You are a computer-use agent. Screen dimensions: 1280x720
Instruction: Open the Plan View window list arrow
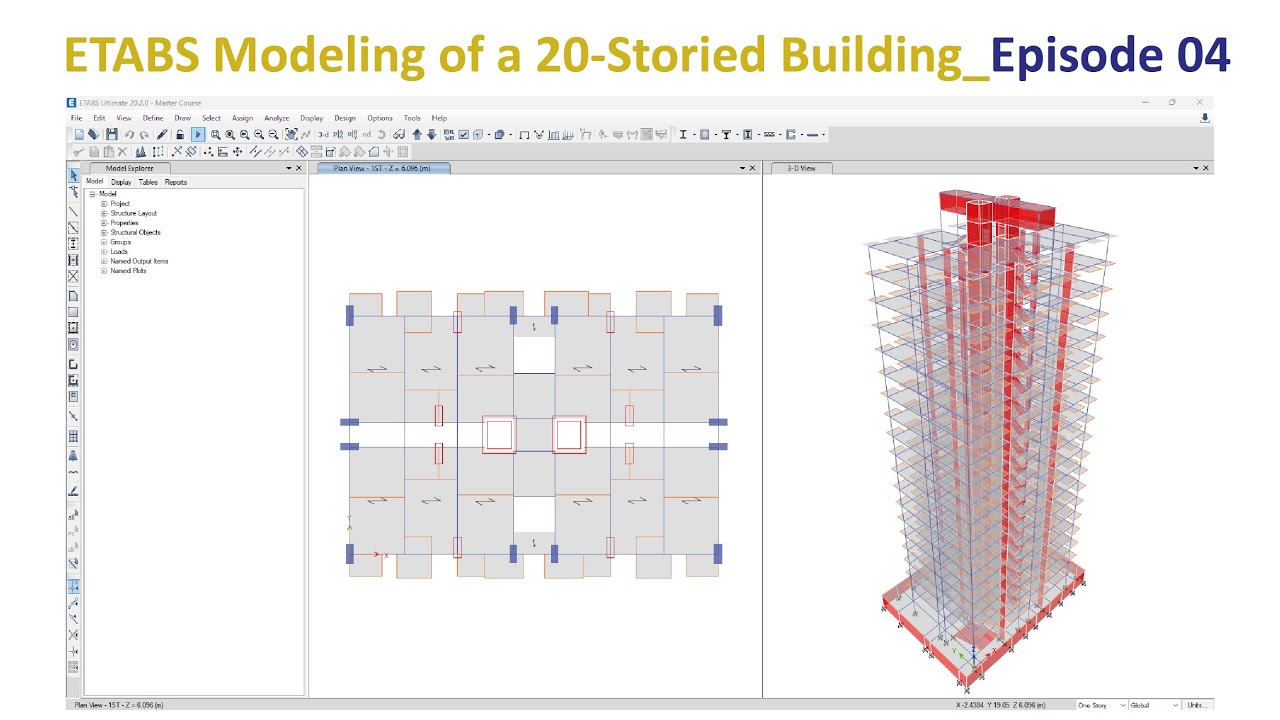(742, 168)
